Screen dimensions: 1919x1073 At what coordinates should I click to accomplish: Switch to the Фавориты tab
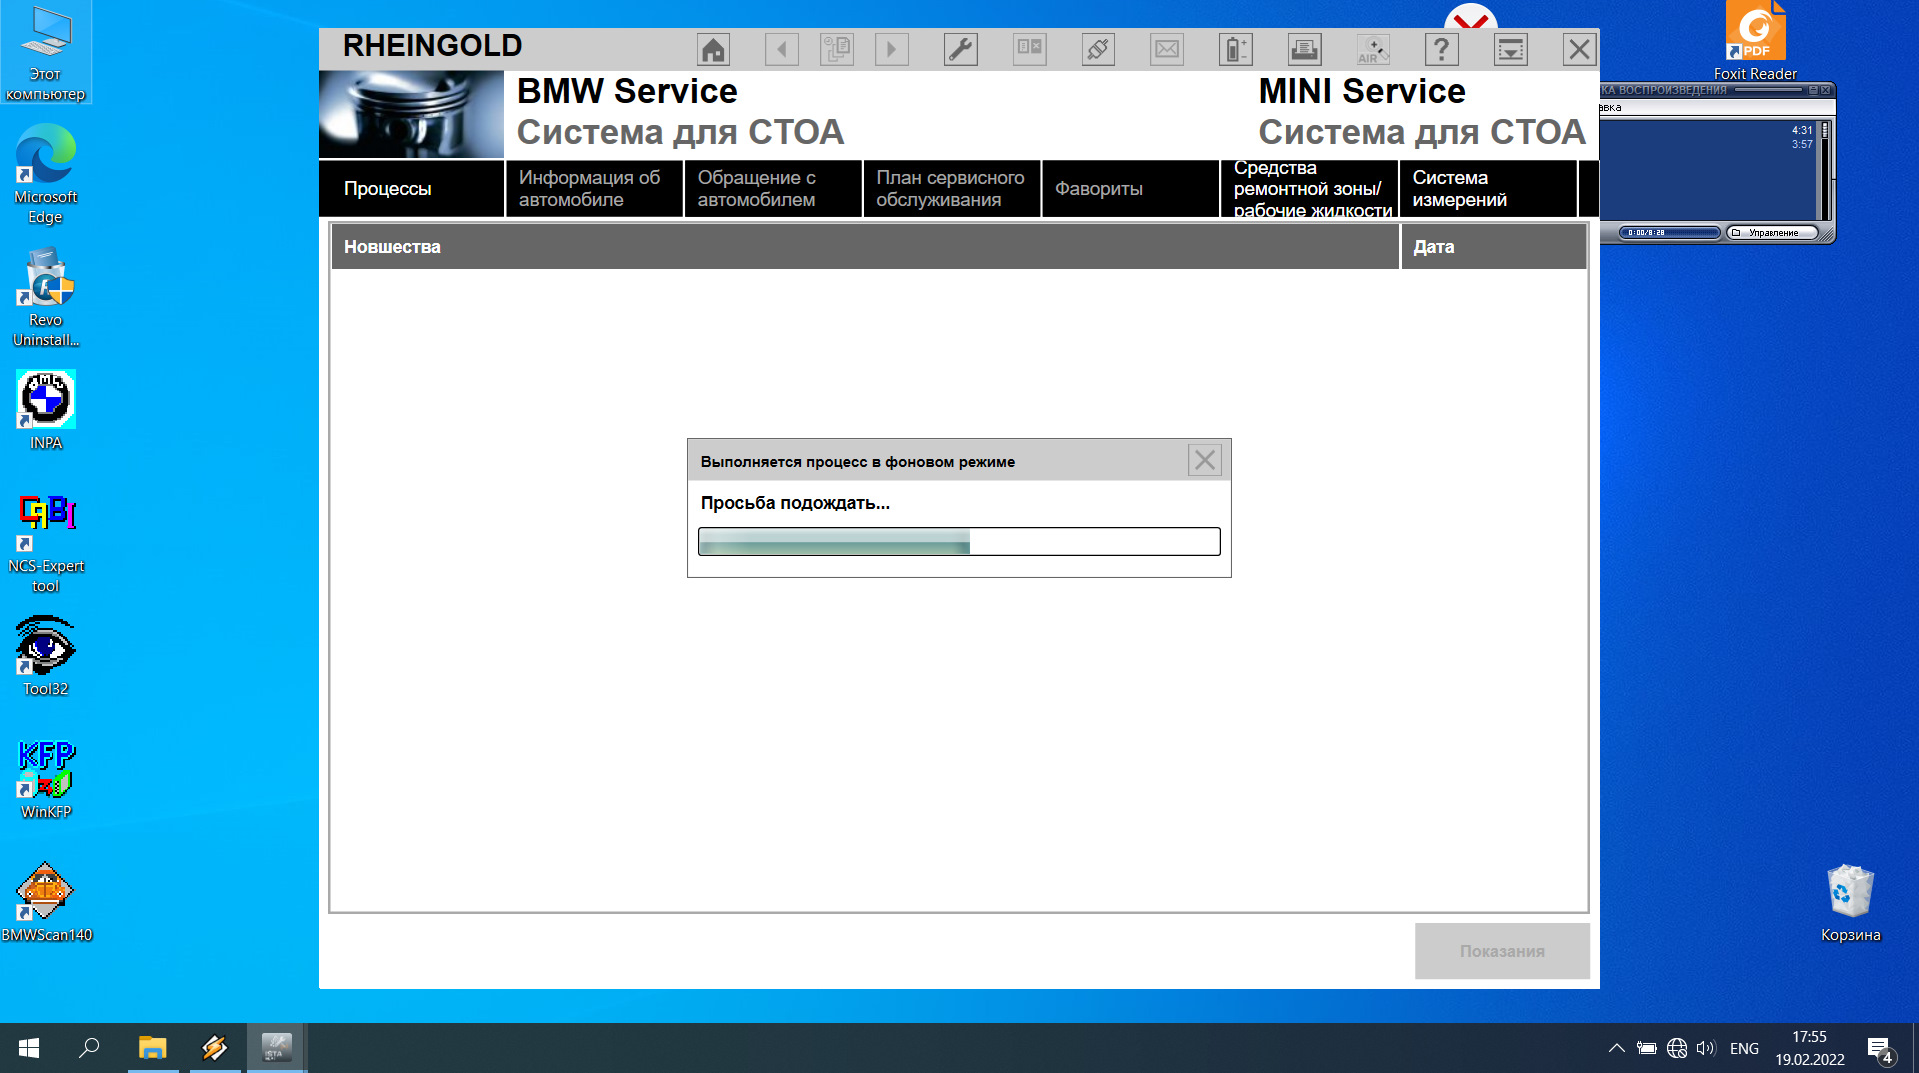pyautogui.click(x=1131, y=188)
